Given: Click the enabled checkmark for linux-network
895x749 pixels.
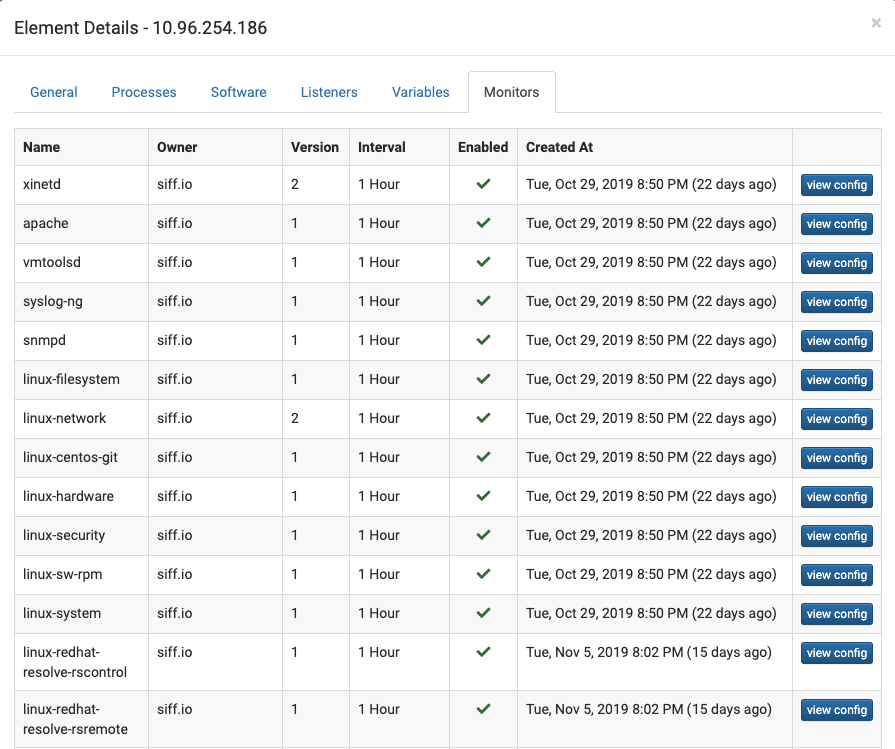Looking at the screenshot, I should pos(483,418).
